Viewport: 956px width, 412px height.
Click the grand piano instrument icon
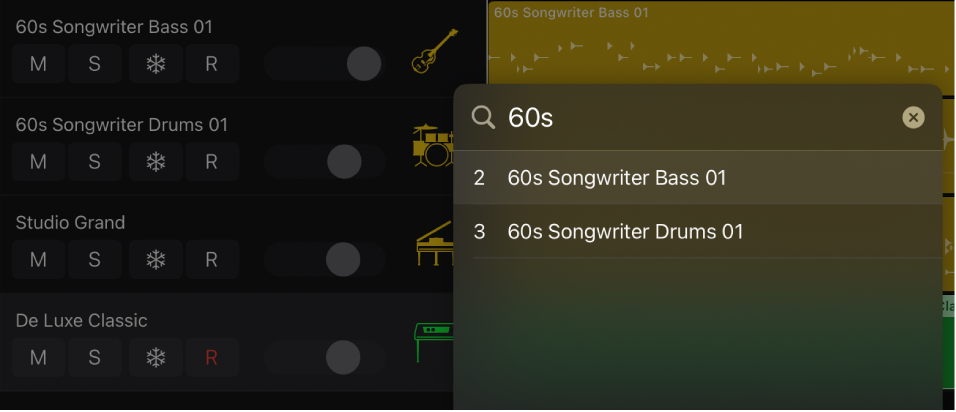click(434, 245)
